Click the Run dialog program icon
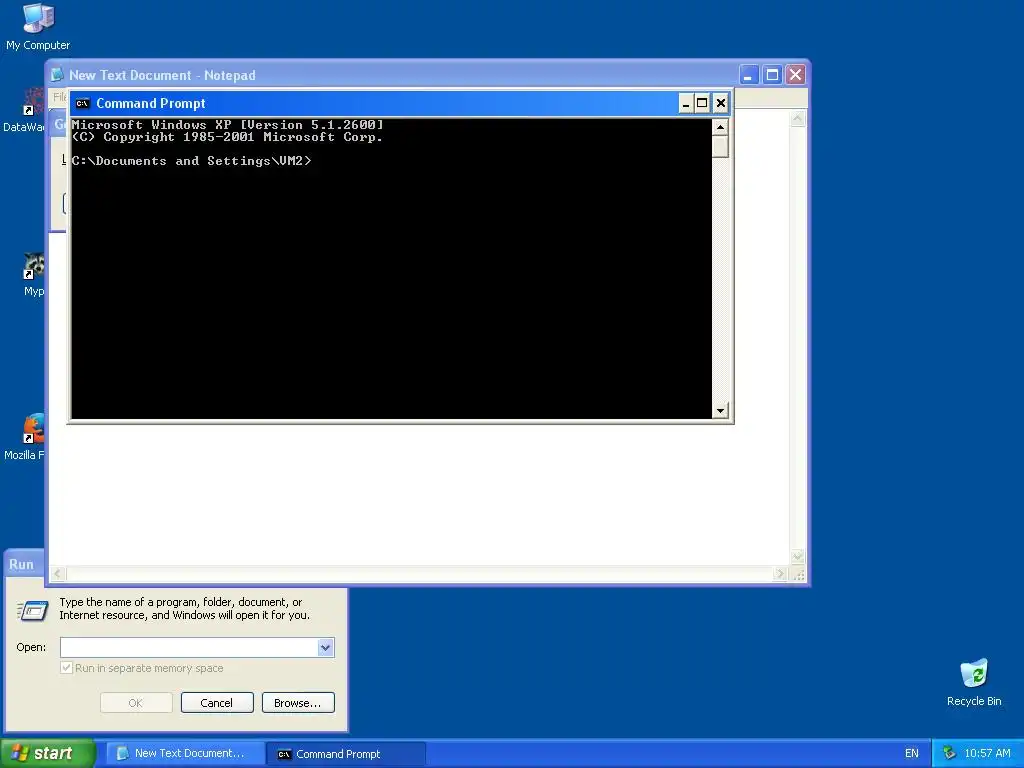This screenshot has width=1024, height=768. (32, 611)
